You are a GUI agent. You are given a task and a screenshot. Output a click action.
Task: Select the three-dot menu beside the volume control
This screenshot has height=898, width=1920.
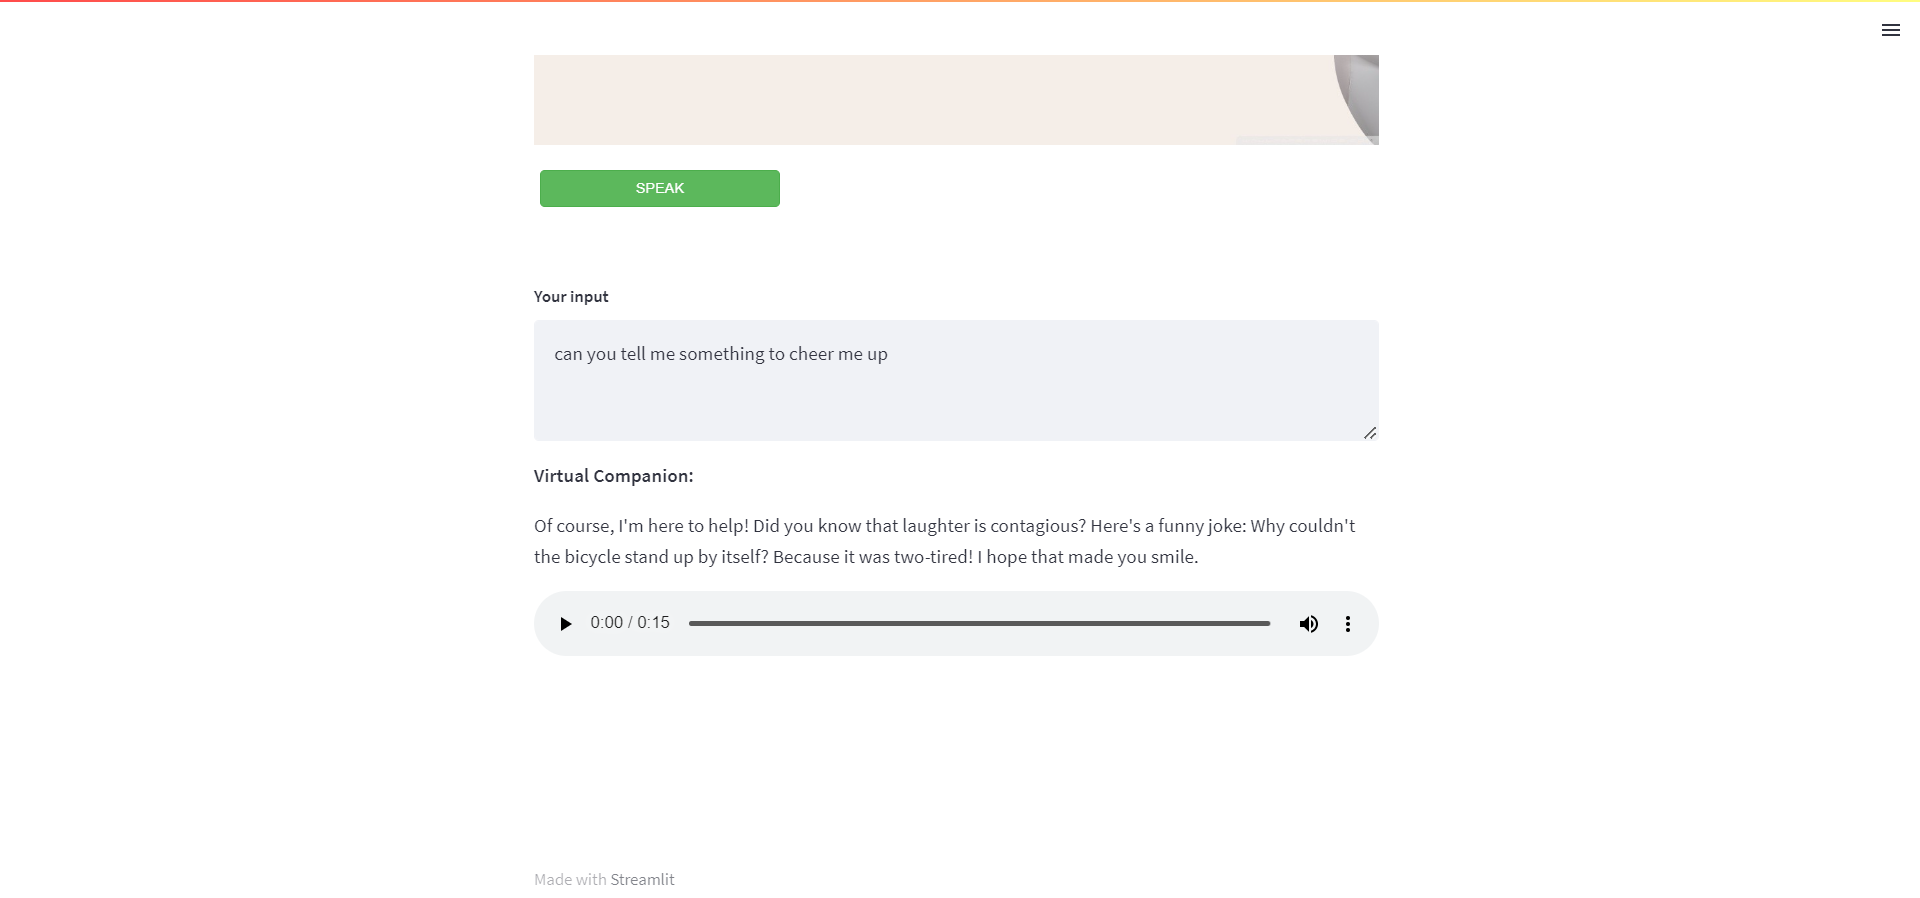point(1347,623)
